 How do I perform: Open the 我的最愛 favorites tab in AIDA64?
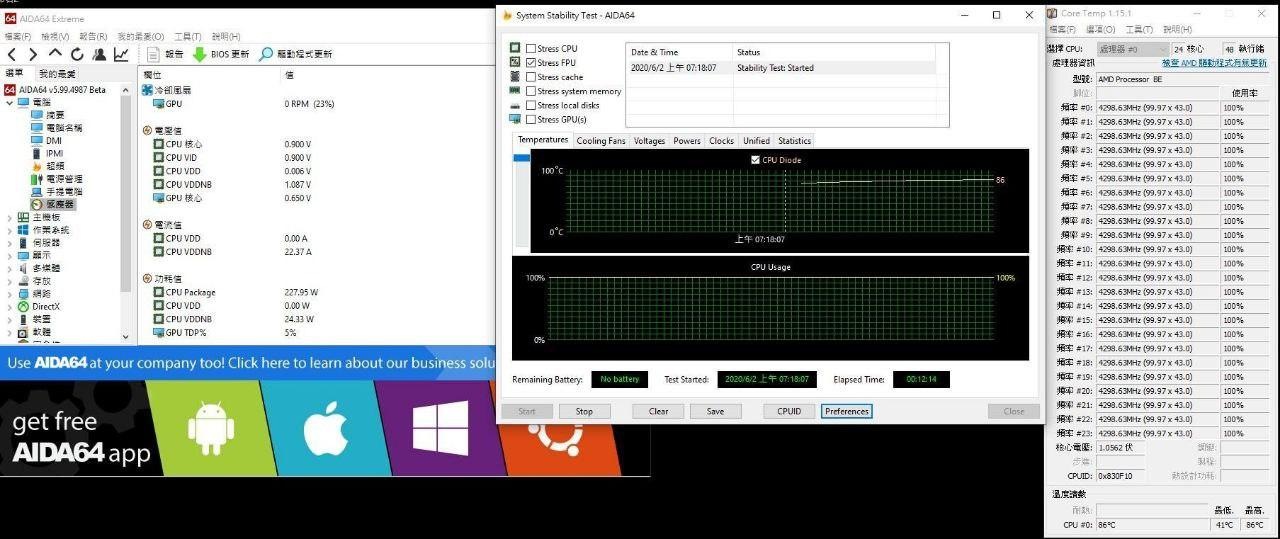pyautogui.click(x=57, y=73)
